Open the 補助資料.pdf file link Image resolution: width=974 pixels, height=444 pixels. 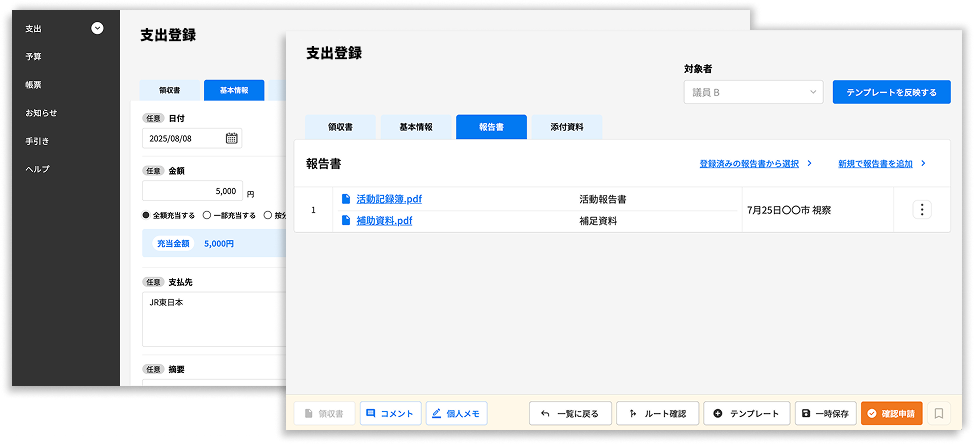(385, 220)
